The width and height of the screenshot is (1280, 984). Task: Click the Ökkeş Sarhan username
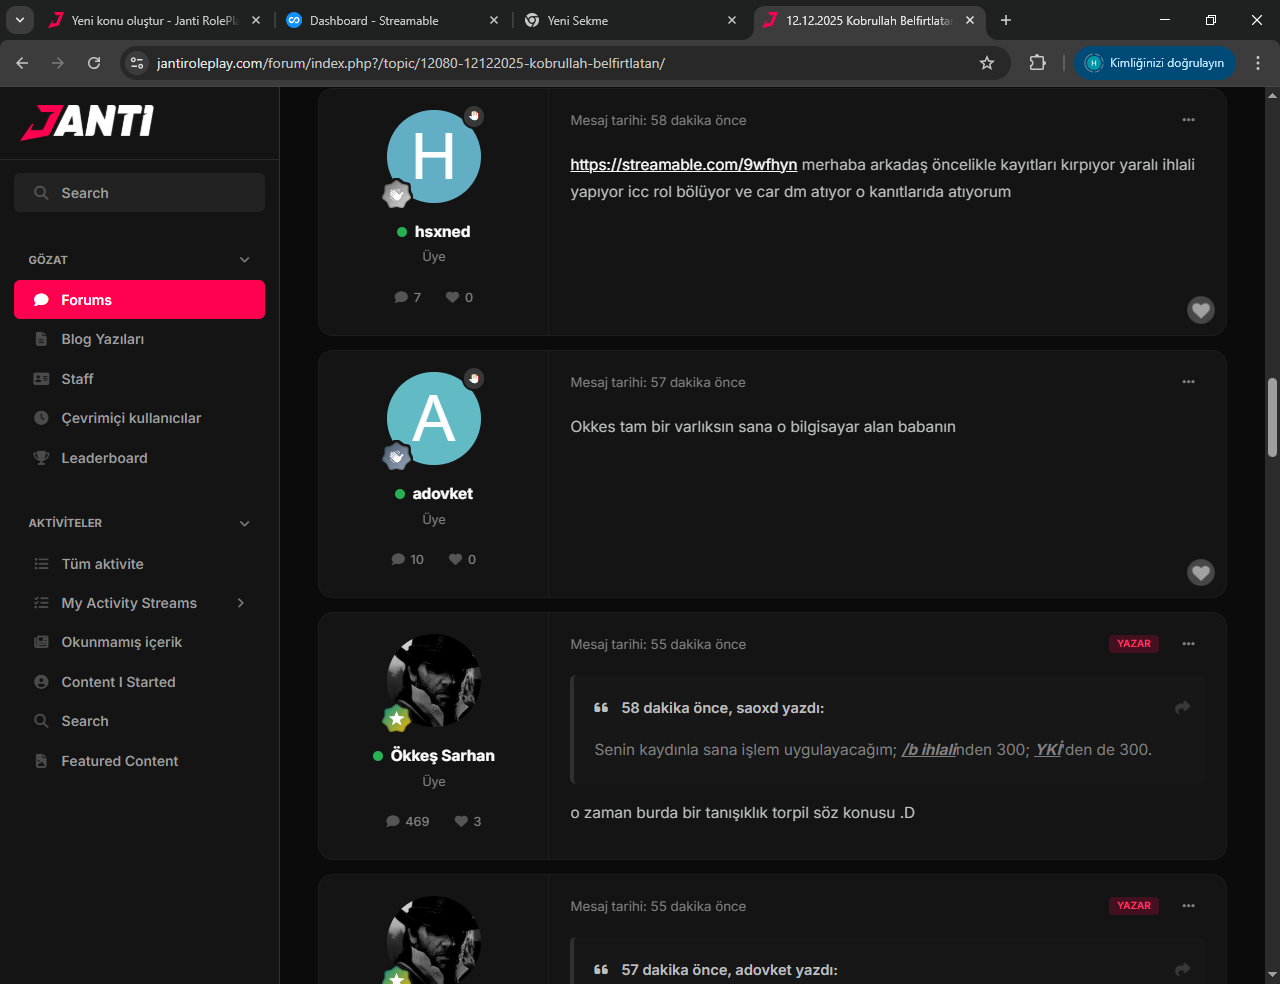pyautogui.click(x=443, y=756)
